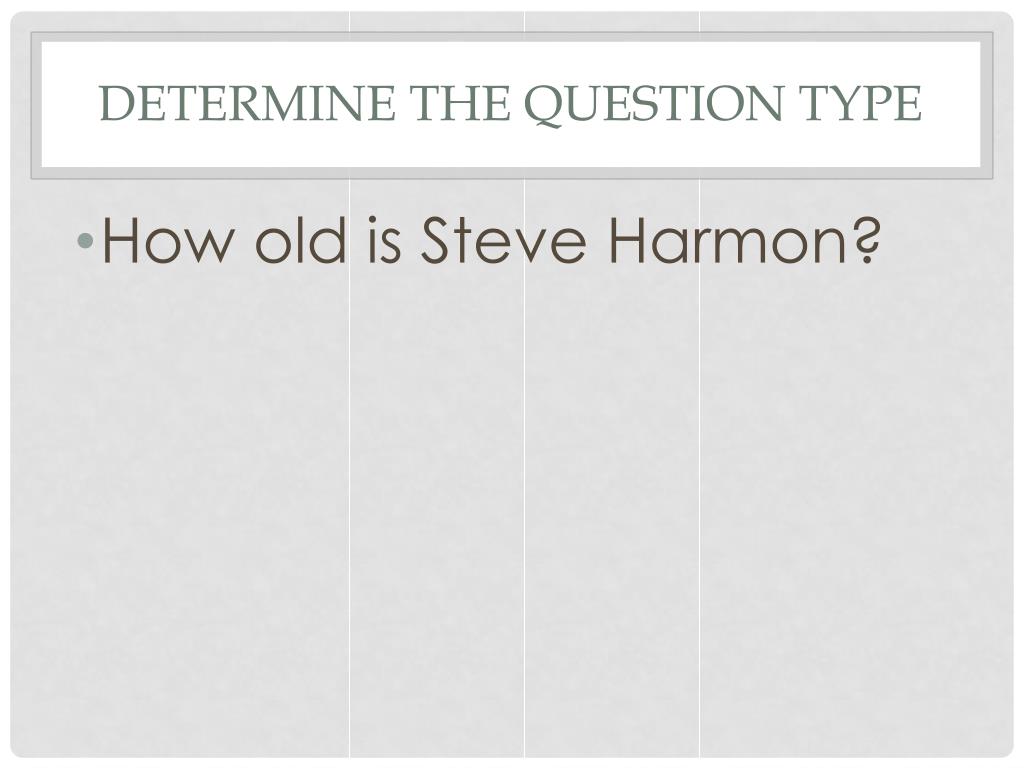Select the word QUESTION in the heading
Image resolution: width=1024 pixels, height=768 pixels.
654,104
